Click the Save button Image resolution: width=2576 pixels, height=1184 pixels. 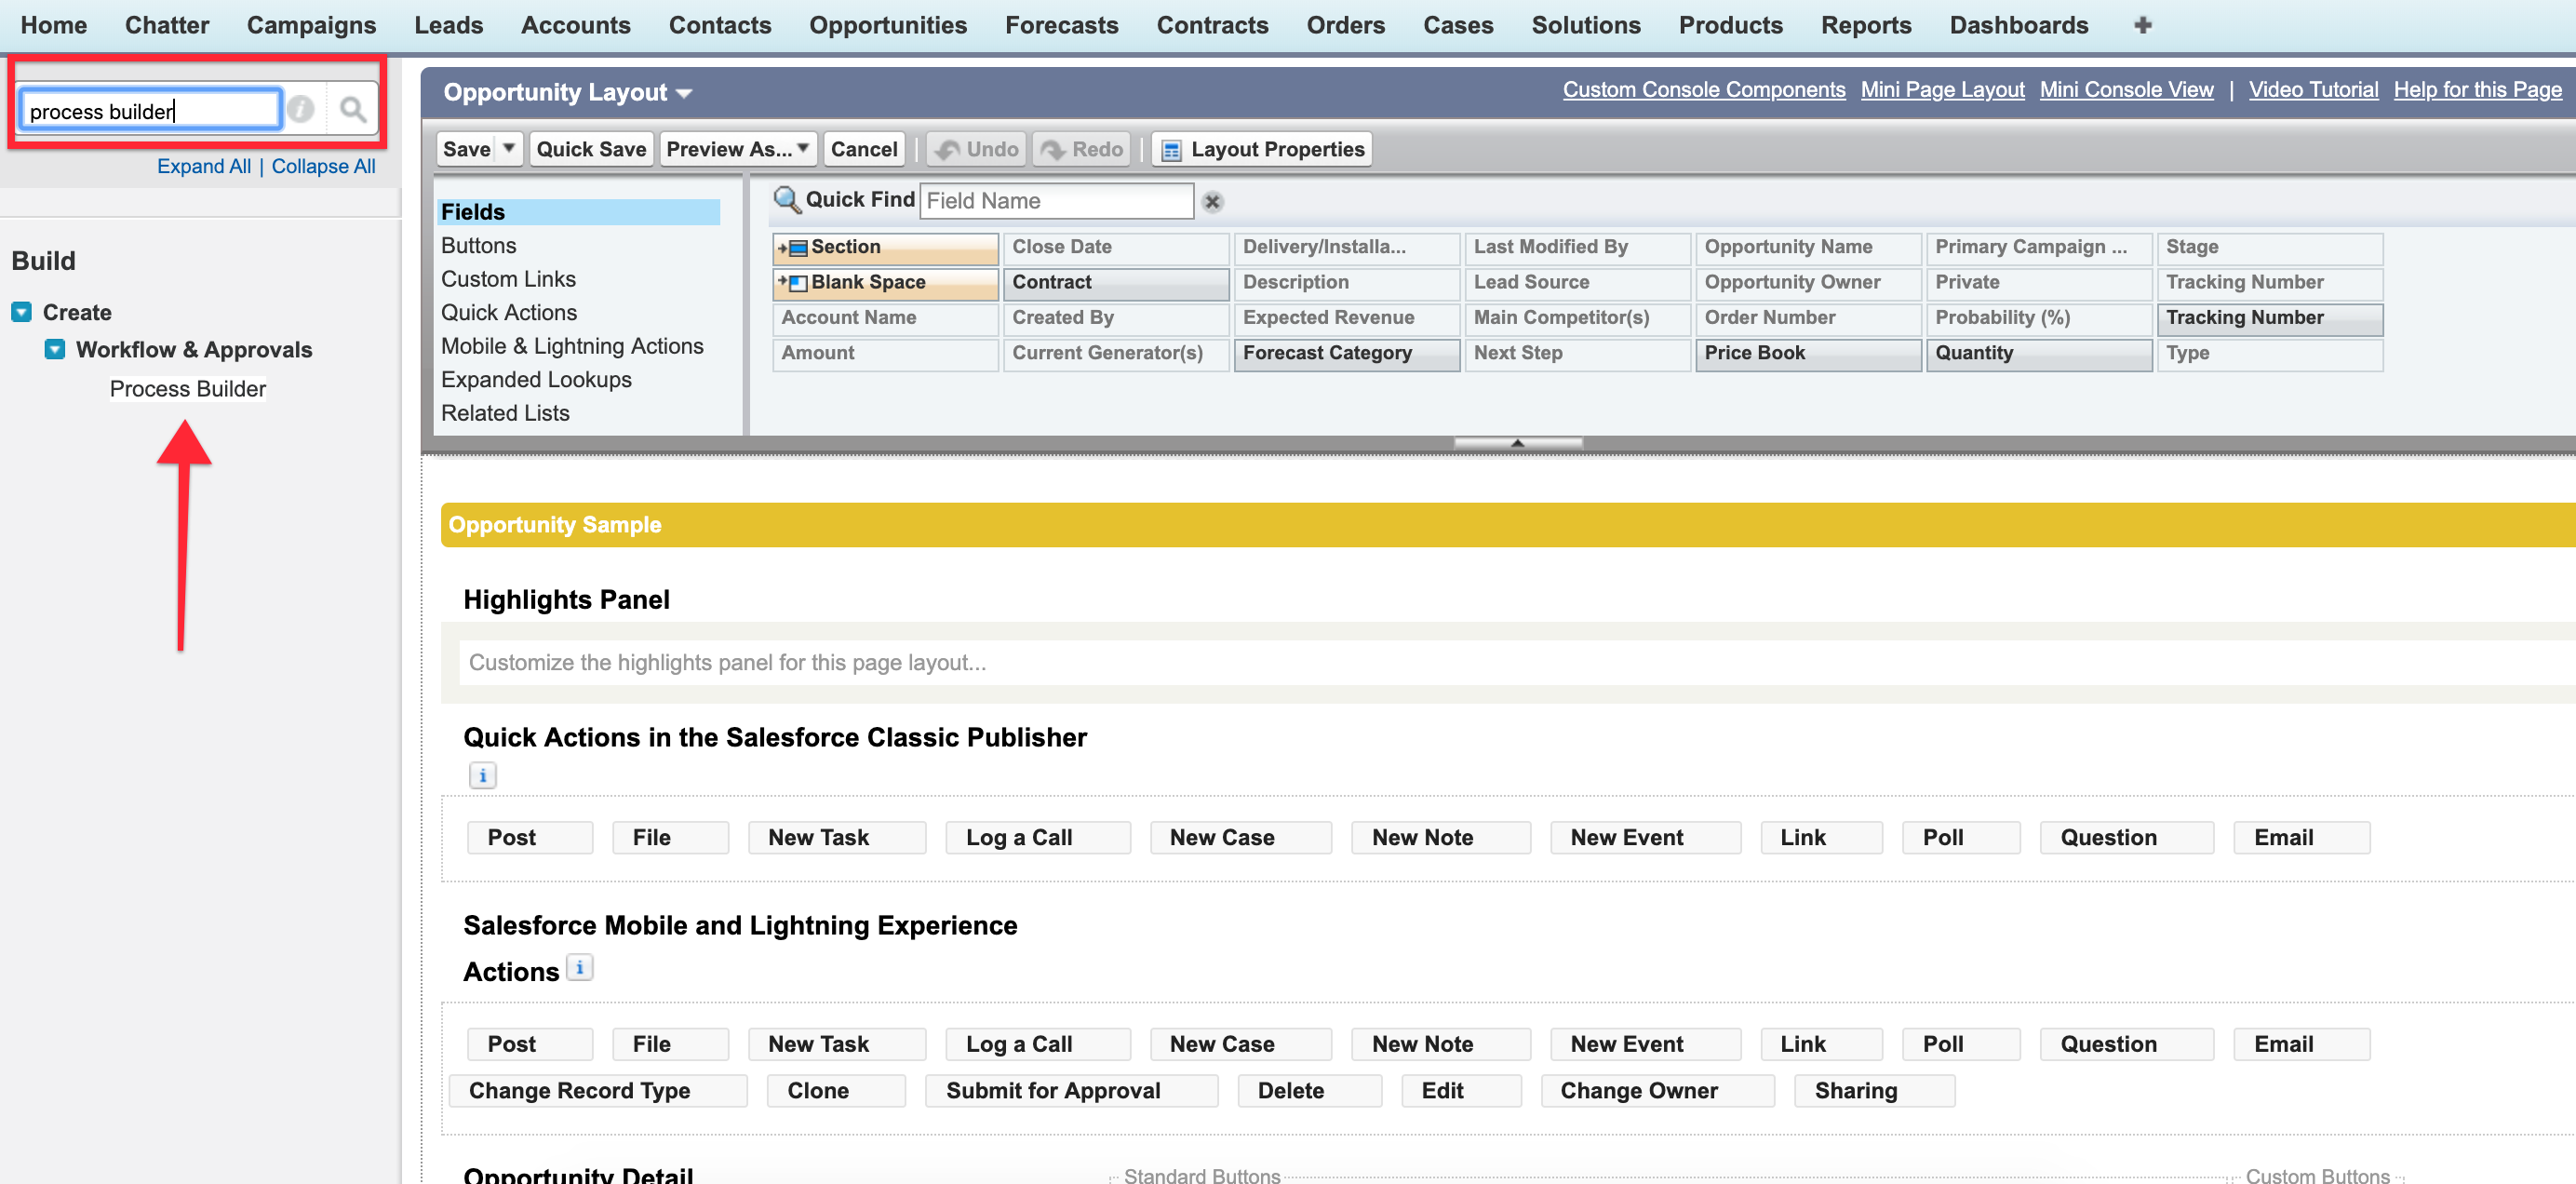click(466, 149)
